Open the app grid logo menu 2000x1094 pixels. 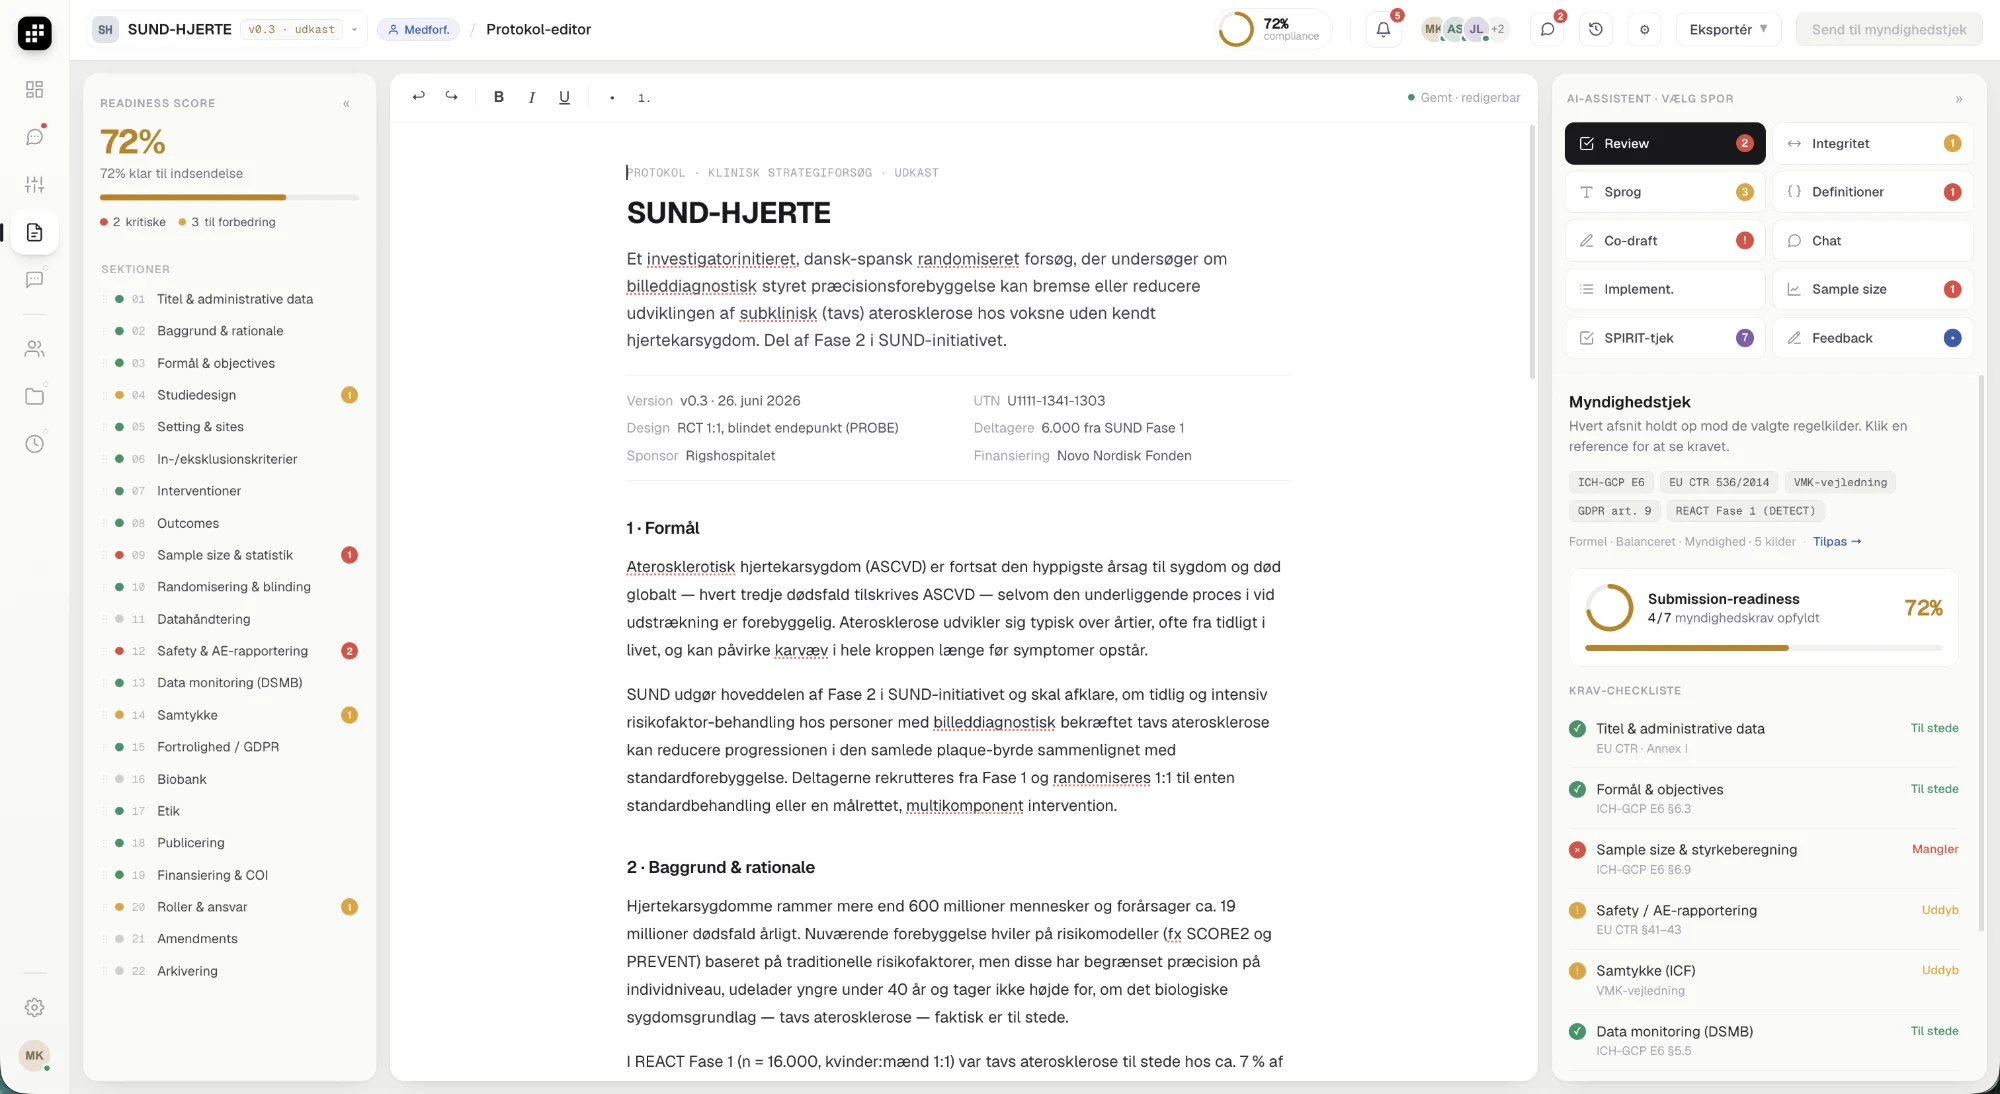point(34,33)
